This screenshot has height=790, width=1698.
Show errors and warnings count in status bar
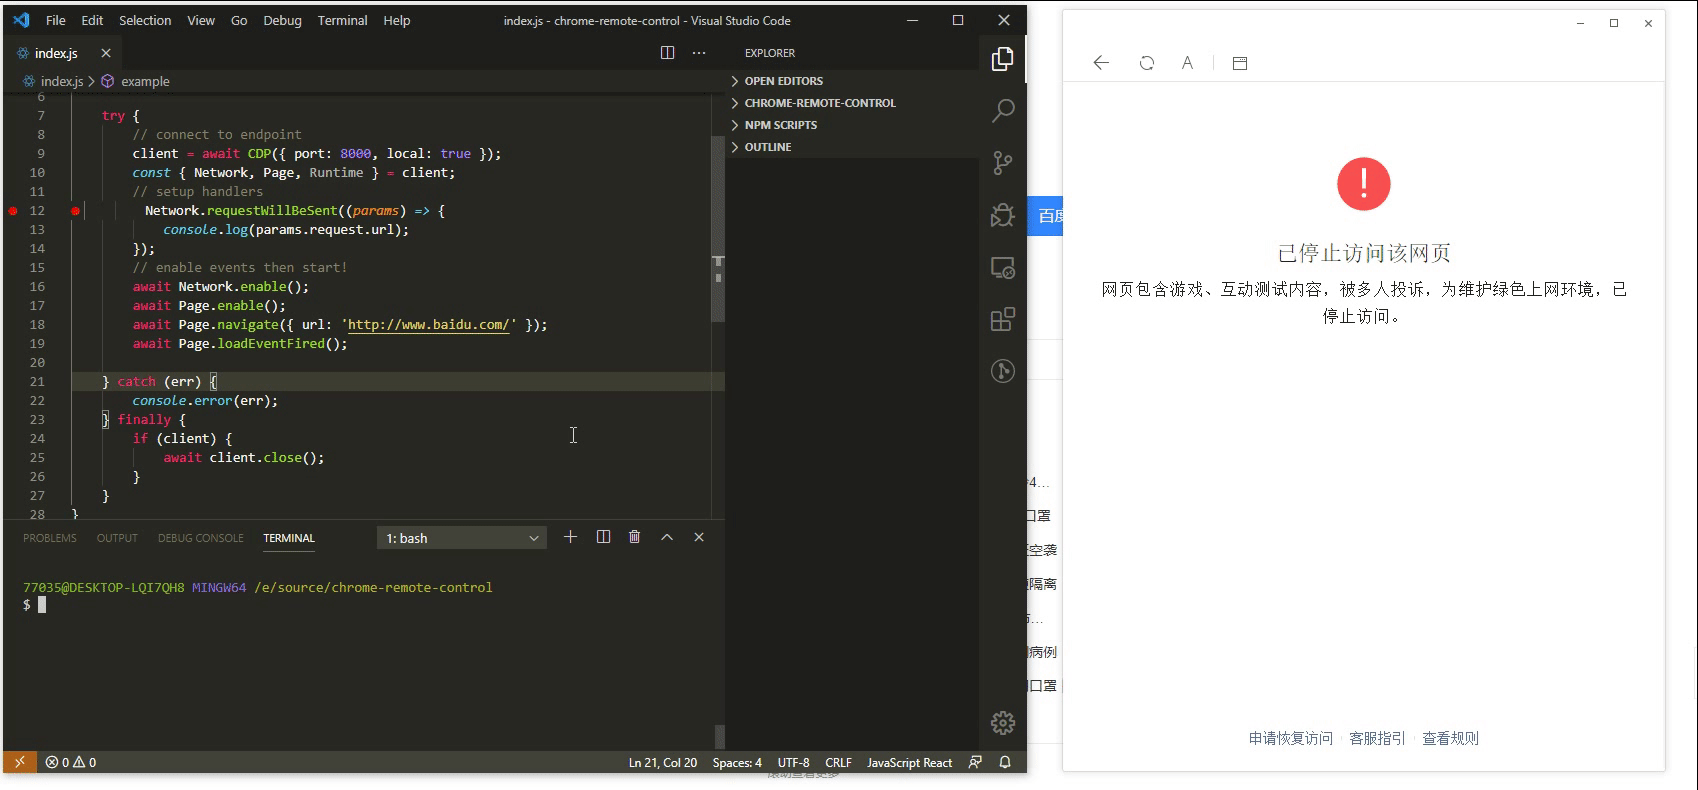tap(70, 762)
